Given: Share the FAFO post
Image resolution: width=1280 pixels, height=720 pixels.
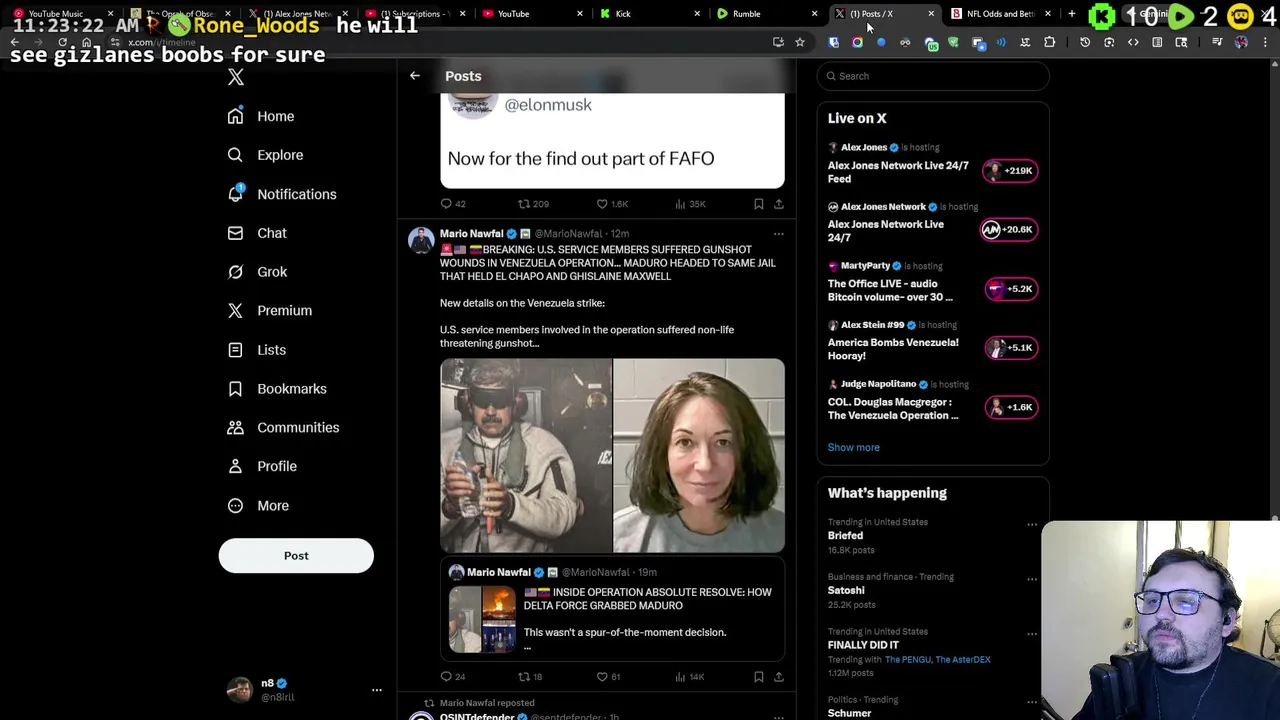Looking at the screenshot, I should (x=779, y=204).
